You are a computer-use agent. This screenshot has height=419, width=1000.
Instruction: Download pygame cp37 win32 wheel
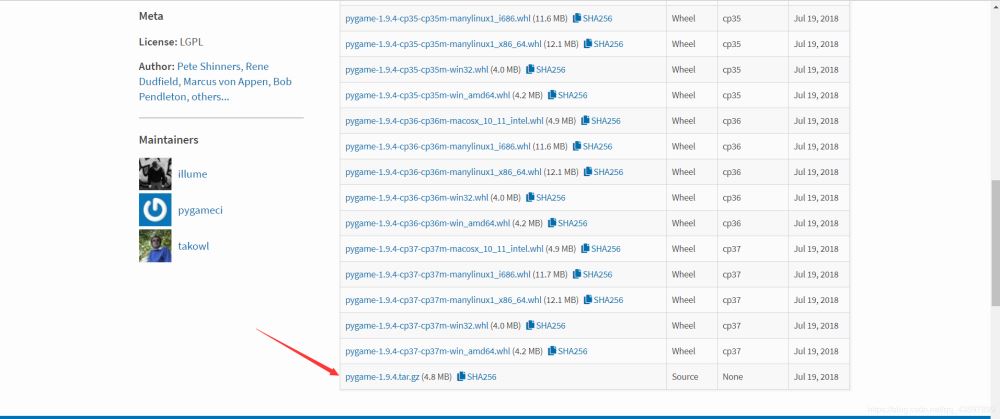(x=416, y=325)
